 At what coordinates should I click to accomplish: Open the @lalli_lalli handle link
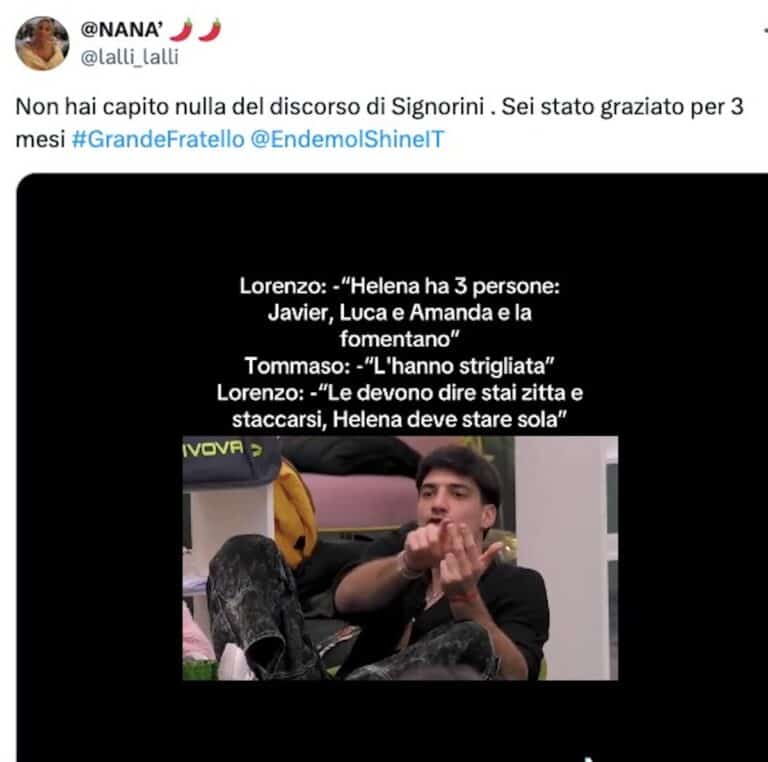129,57
